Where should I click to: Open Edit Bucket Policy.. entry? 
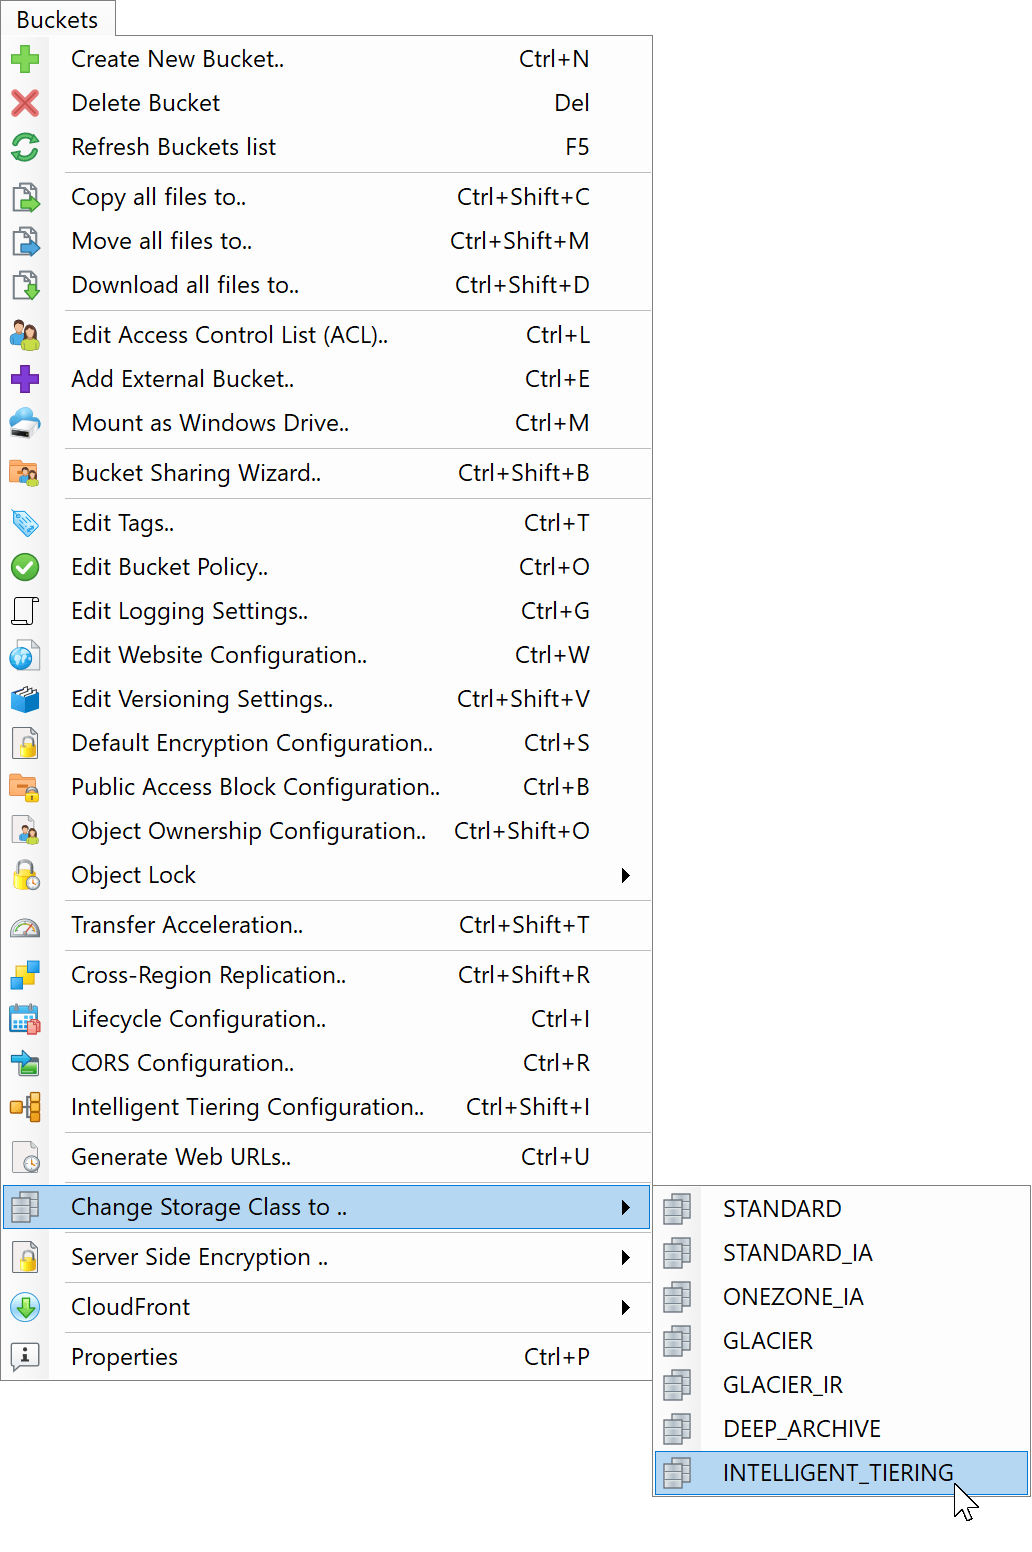tap(327, 567)
